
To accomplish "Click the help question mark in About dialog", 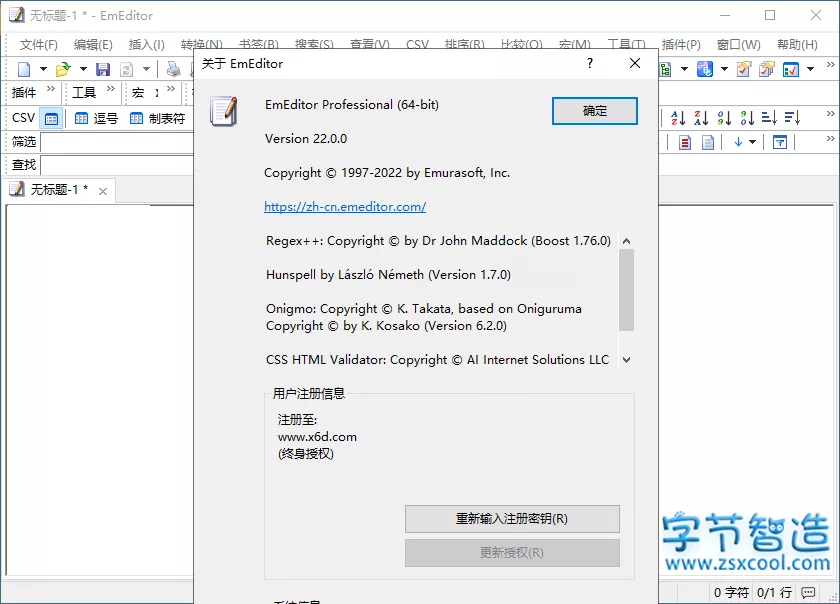I will pos(590,63).
